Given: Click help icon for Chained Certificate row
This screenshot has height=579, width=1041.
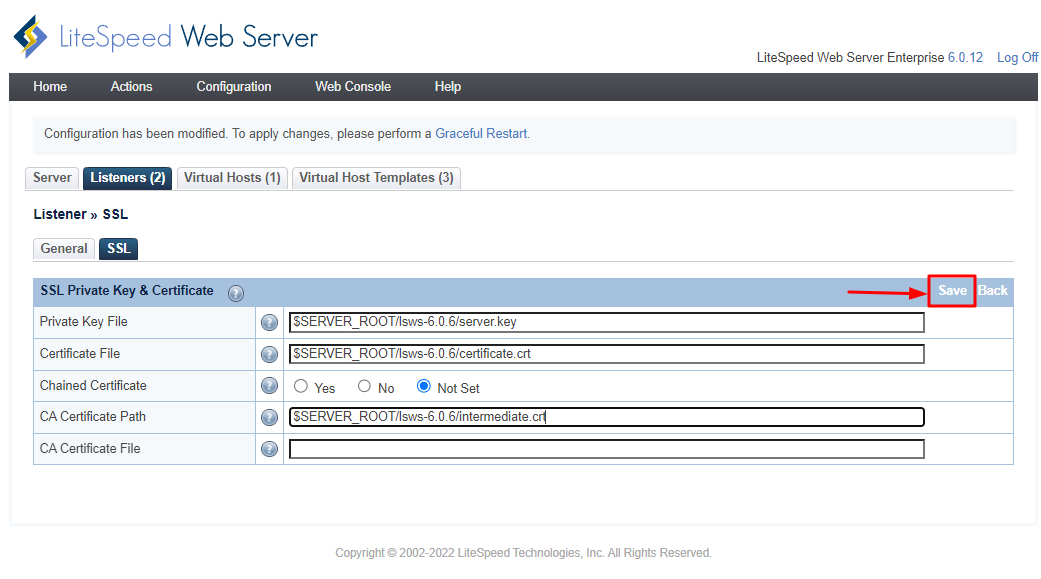Looking at the screenshot, I should click(269, 385).
